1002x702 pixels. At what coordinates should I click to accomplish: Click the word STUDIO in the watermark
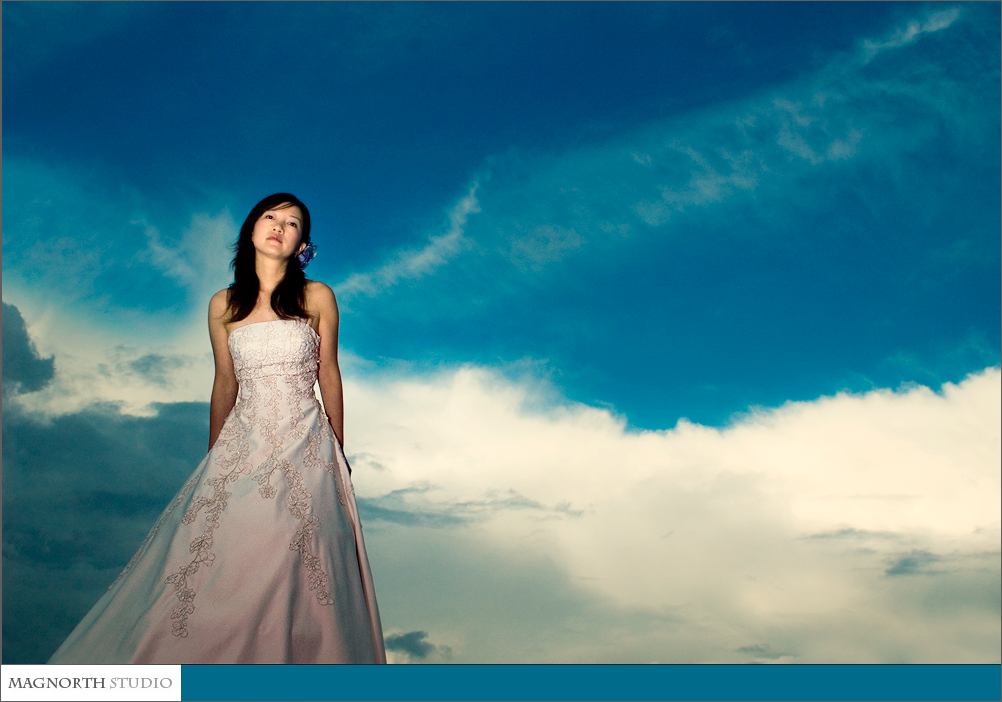pyautogui.click(x=141, y=683)
